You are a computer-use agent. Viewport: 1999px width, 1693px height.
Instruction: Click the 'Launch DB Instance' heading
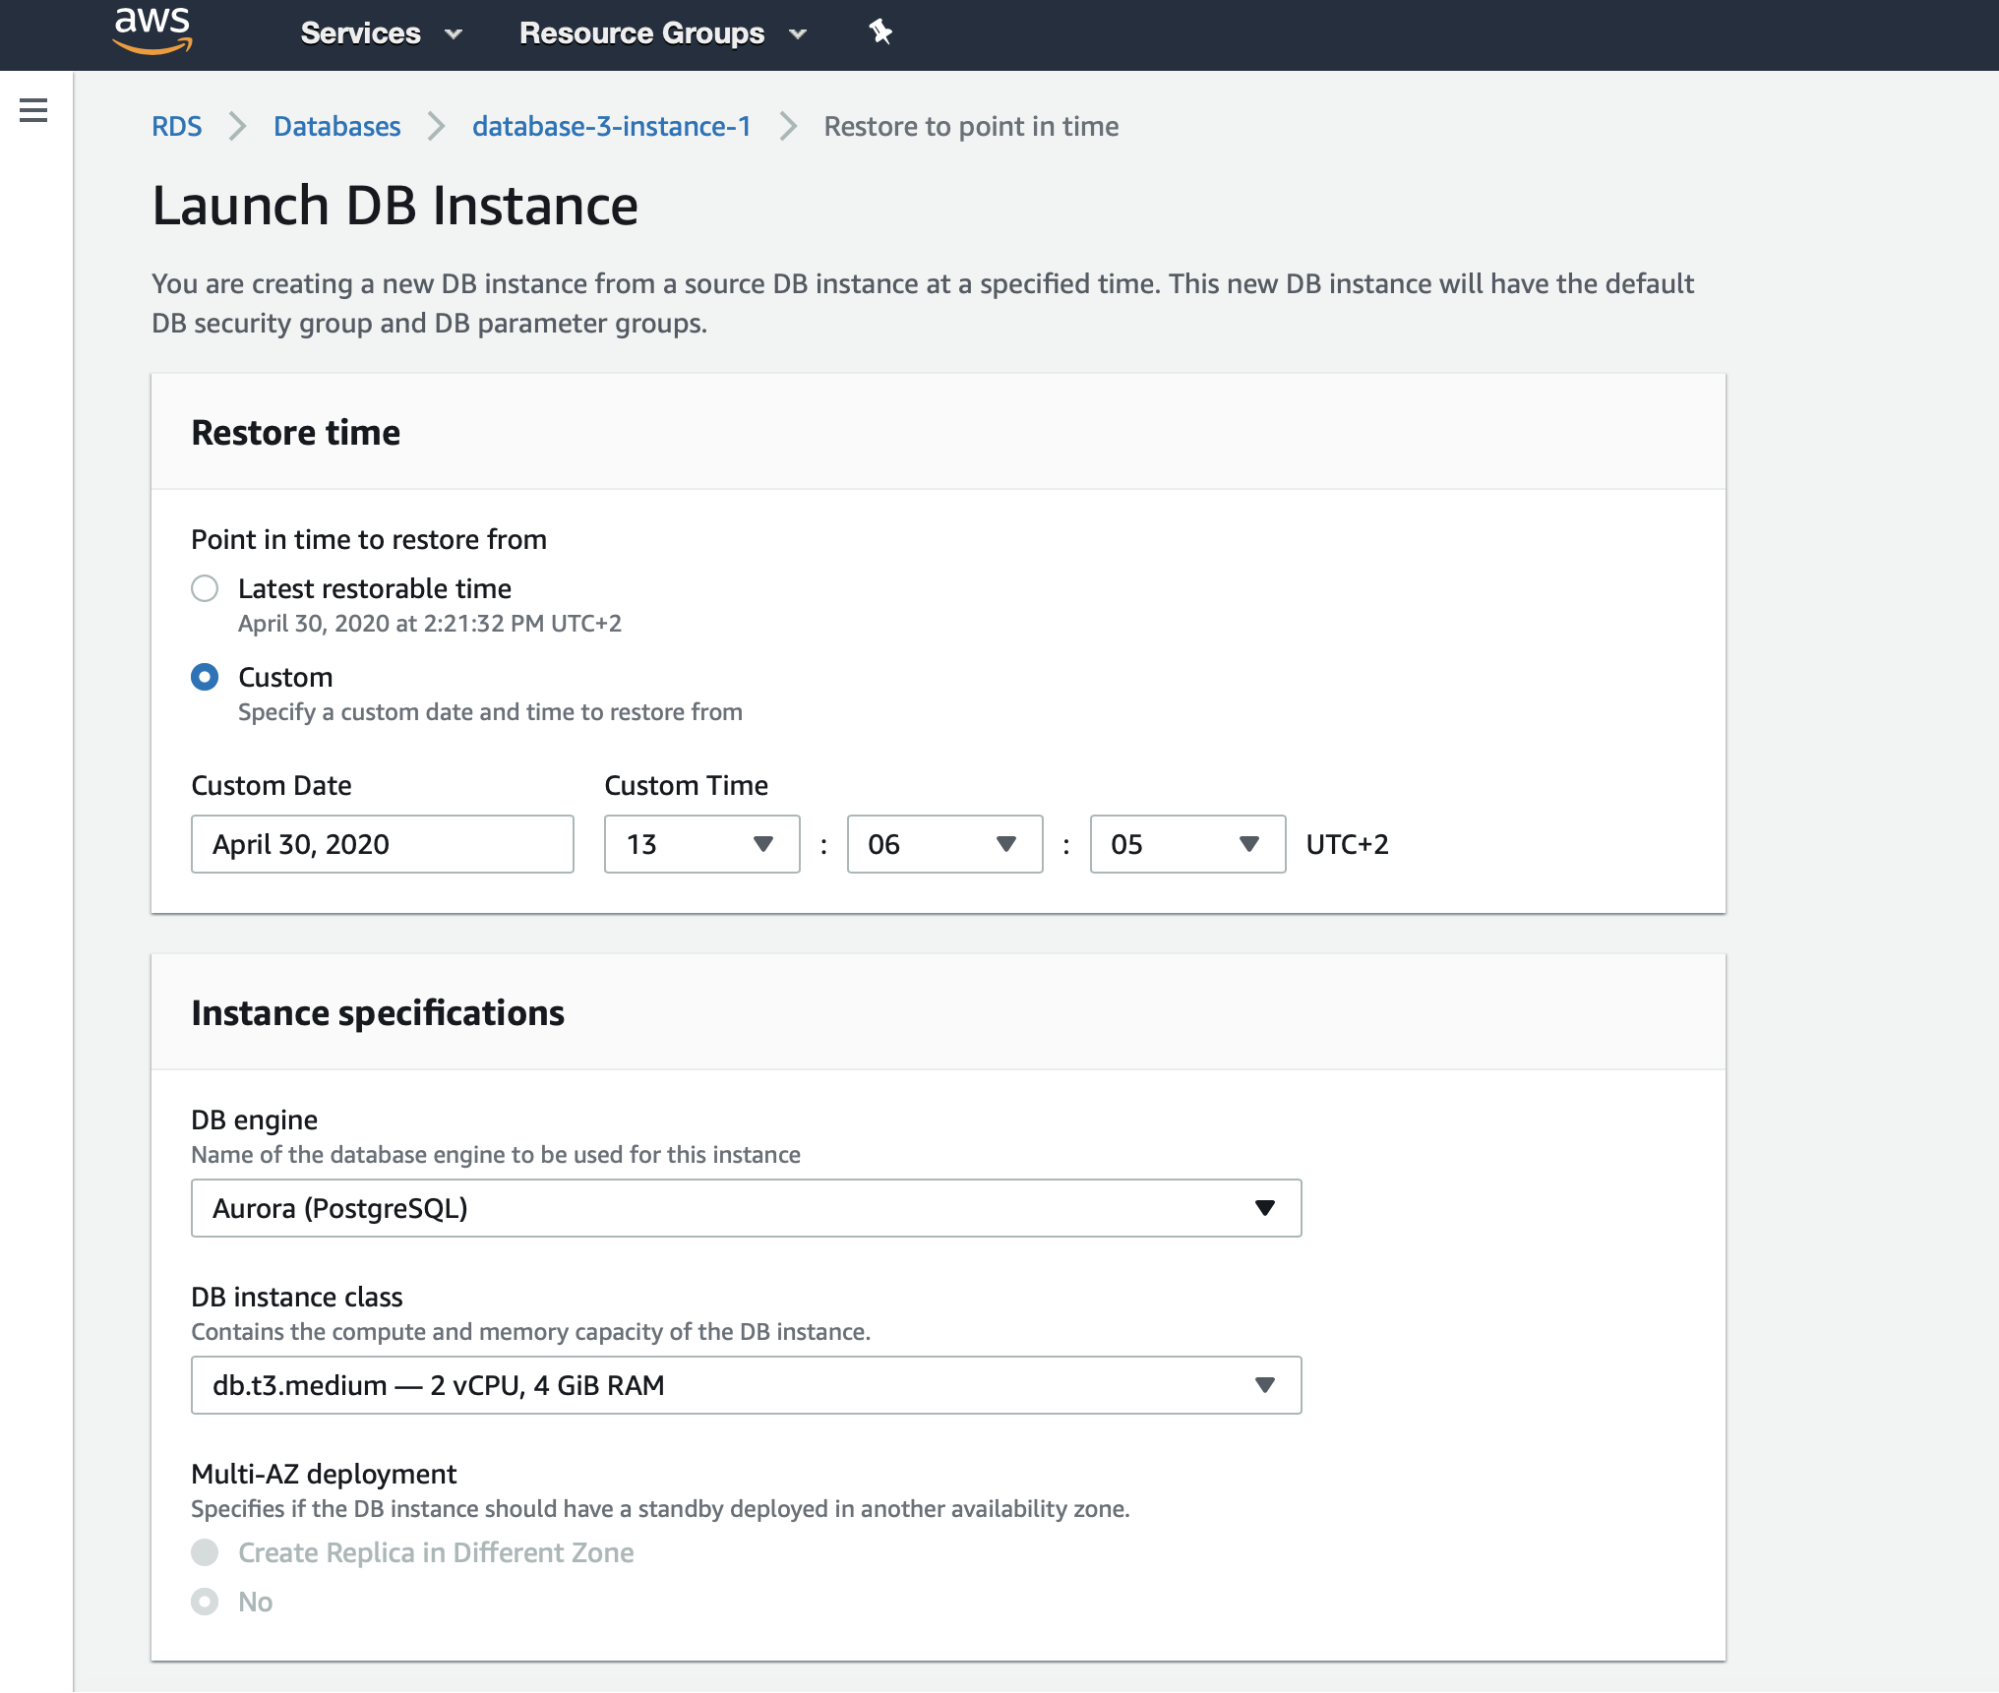click(395, 205)
